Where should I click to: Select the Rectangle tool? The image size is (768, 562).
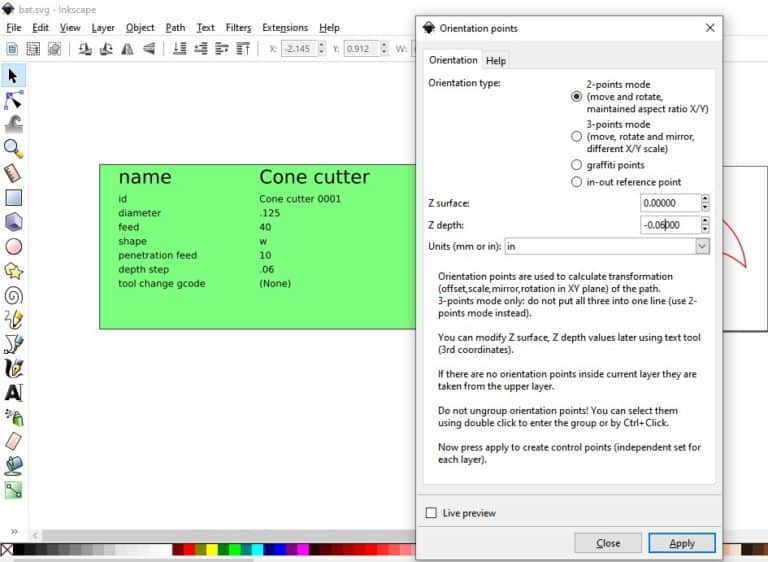[13, 197]
